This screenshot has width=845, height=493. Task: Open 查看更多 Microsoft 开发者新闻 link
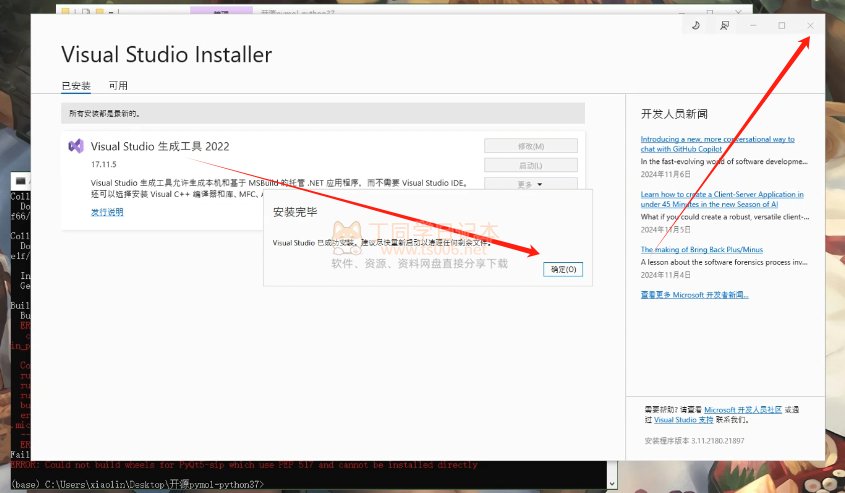coord(694,295)
